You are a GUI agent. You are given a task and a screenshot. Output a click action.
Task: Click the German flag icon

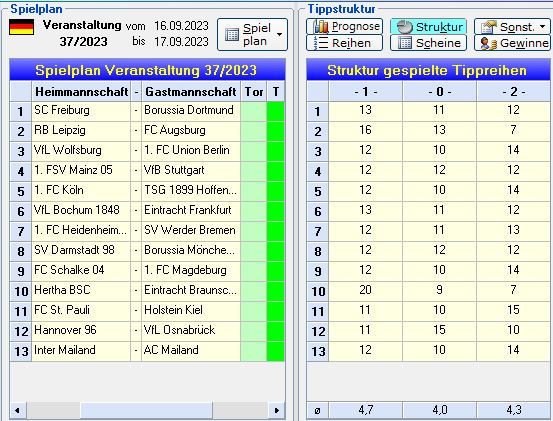click(22, 27)
